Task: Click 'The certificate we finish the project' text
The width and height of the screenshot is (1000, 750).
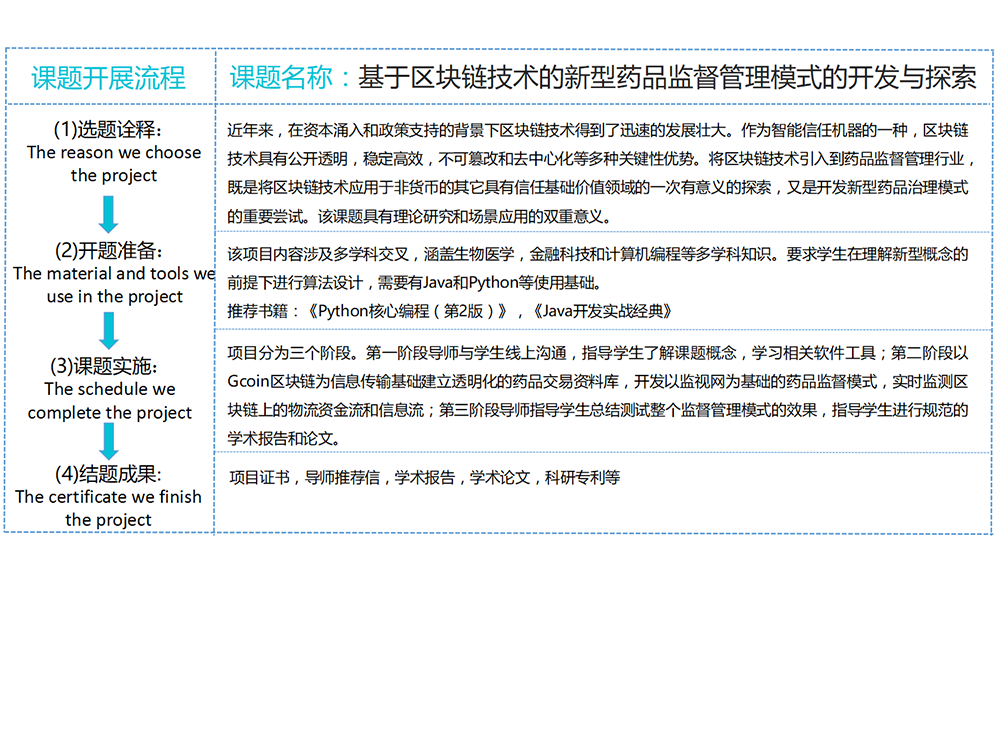Action: (x=108, y=508)
